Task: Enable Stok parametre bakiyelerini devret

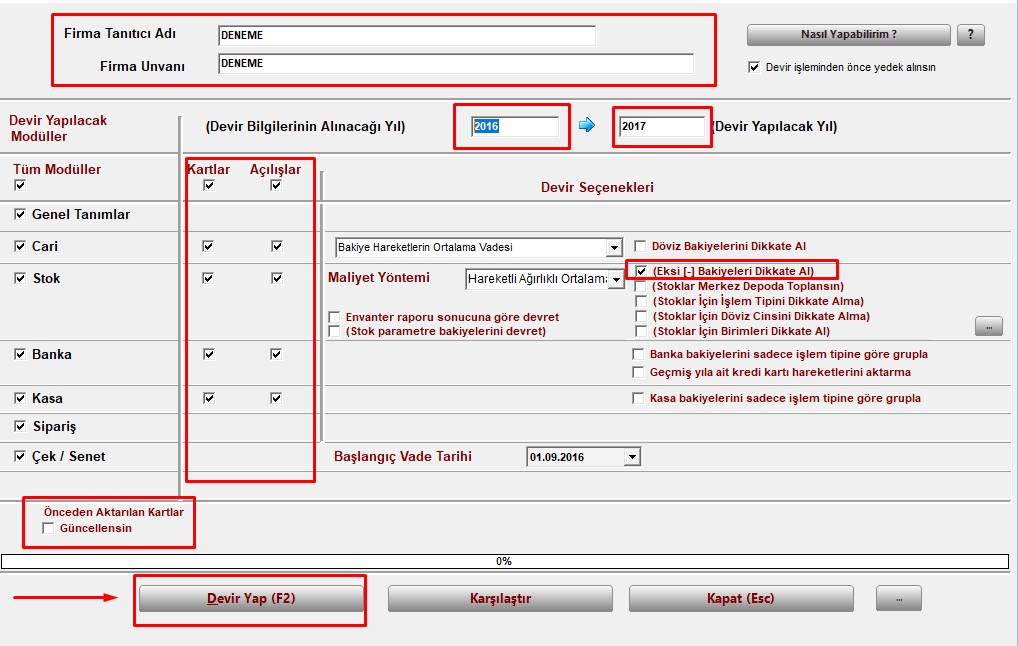Action: pyautogui.click(x=334, y=331)
